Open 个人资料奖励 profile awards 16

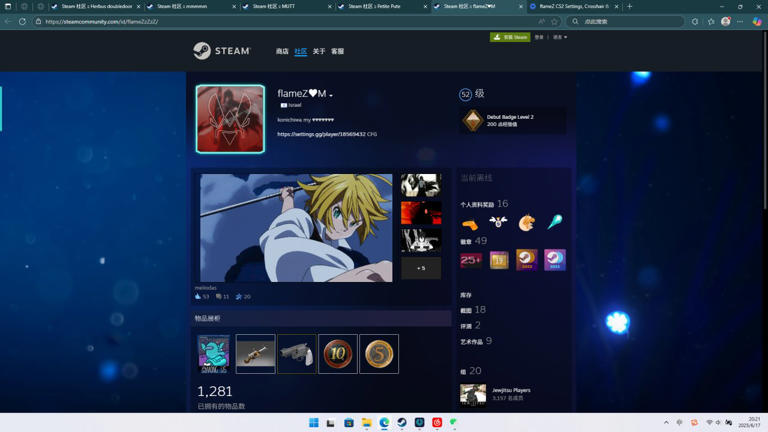(x=484, y=204)
